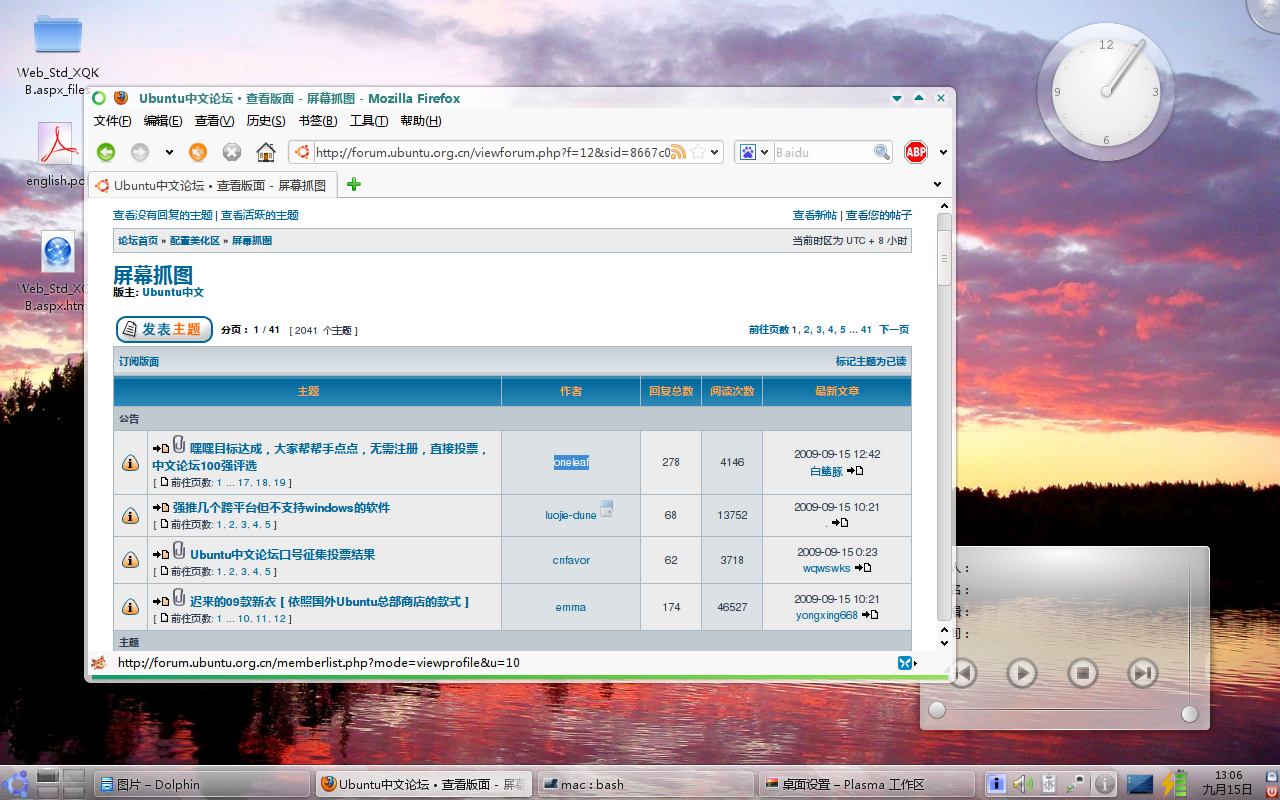
Task: Click the battery monitor tray icon
Action: tap(1175, 784)
